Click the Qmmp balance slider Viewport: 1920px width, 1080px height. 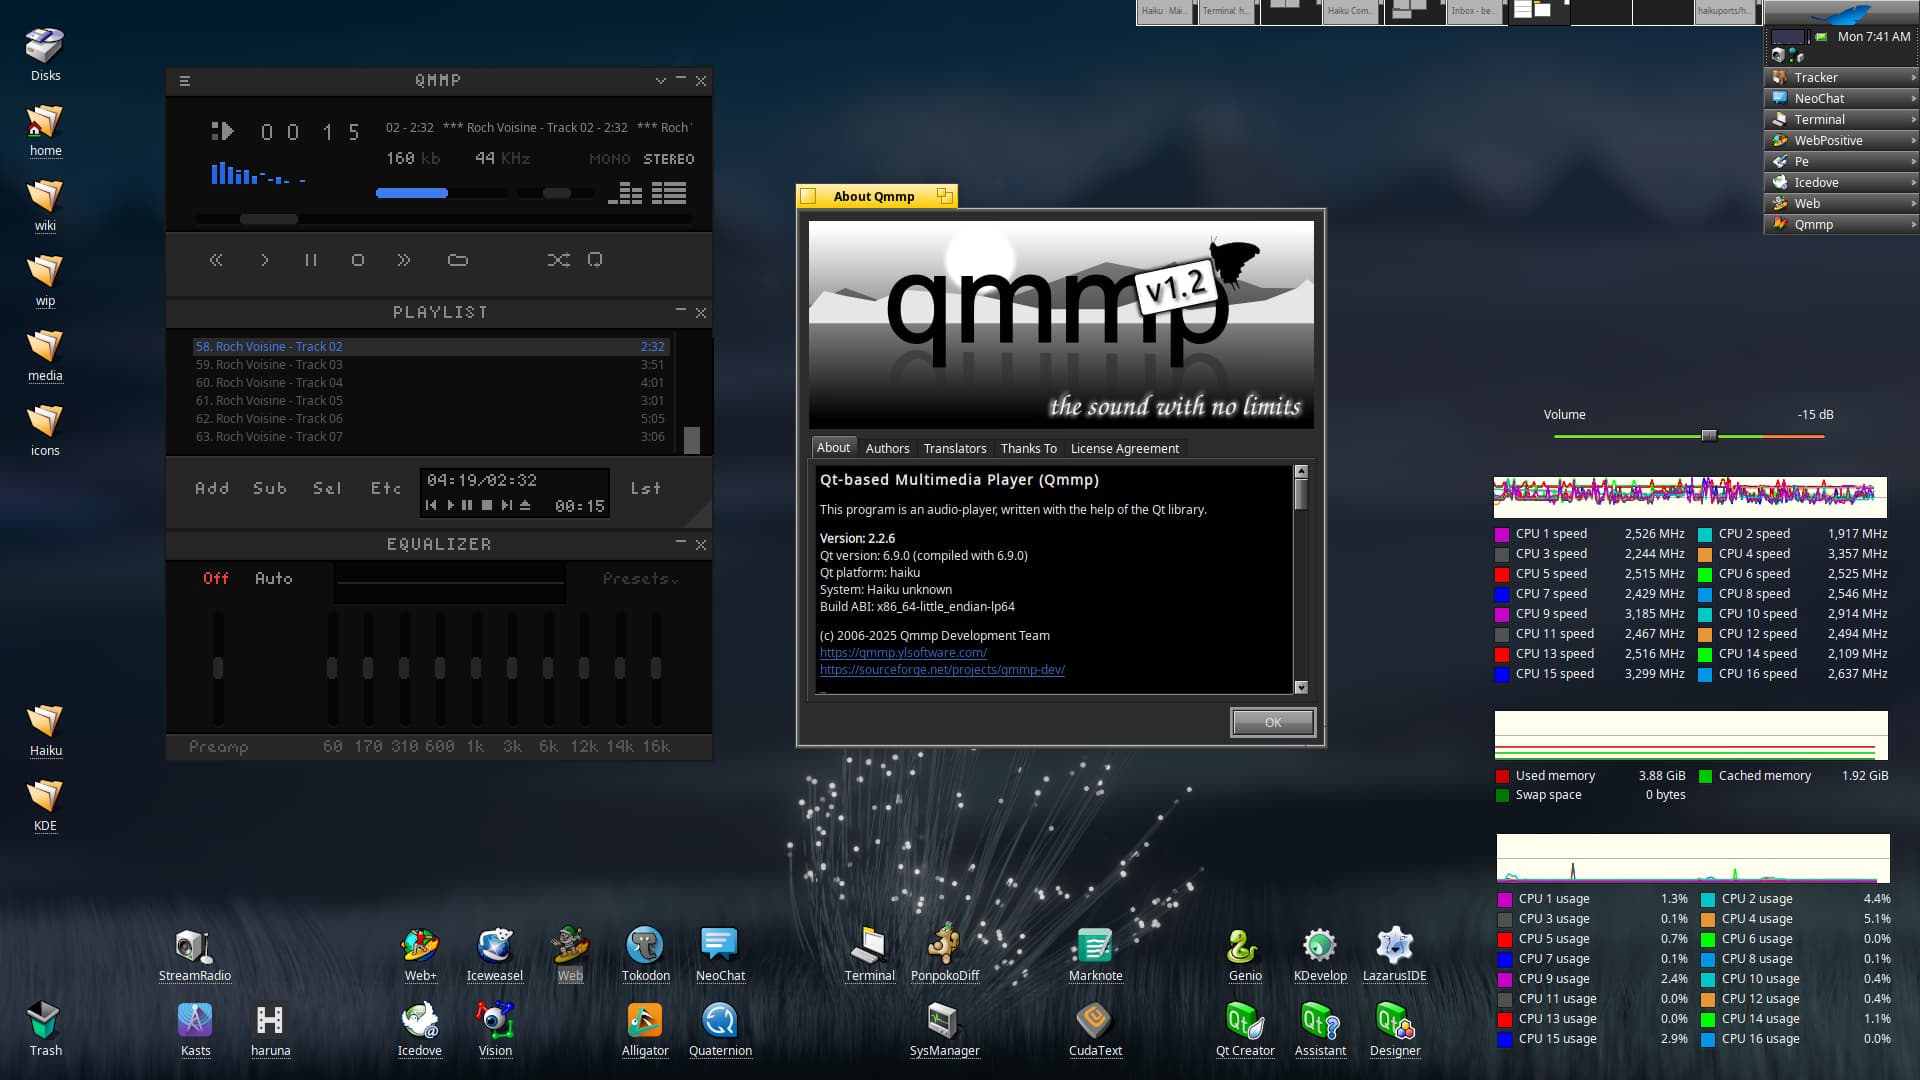click(x=557, y=193)
